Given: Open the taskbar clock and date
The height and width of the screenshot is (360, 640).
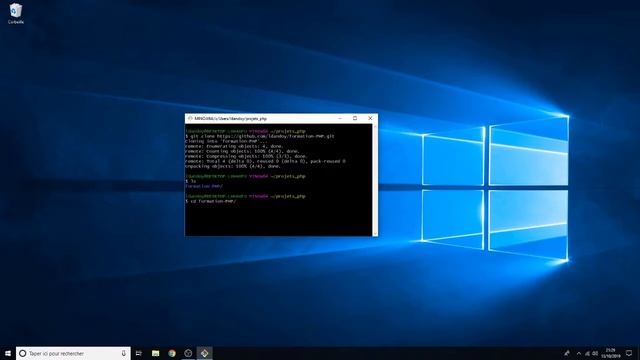Looking at the screenshot, I should (x=611, y=353).
